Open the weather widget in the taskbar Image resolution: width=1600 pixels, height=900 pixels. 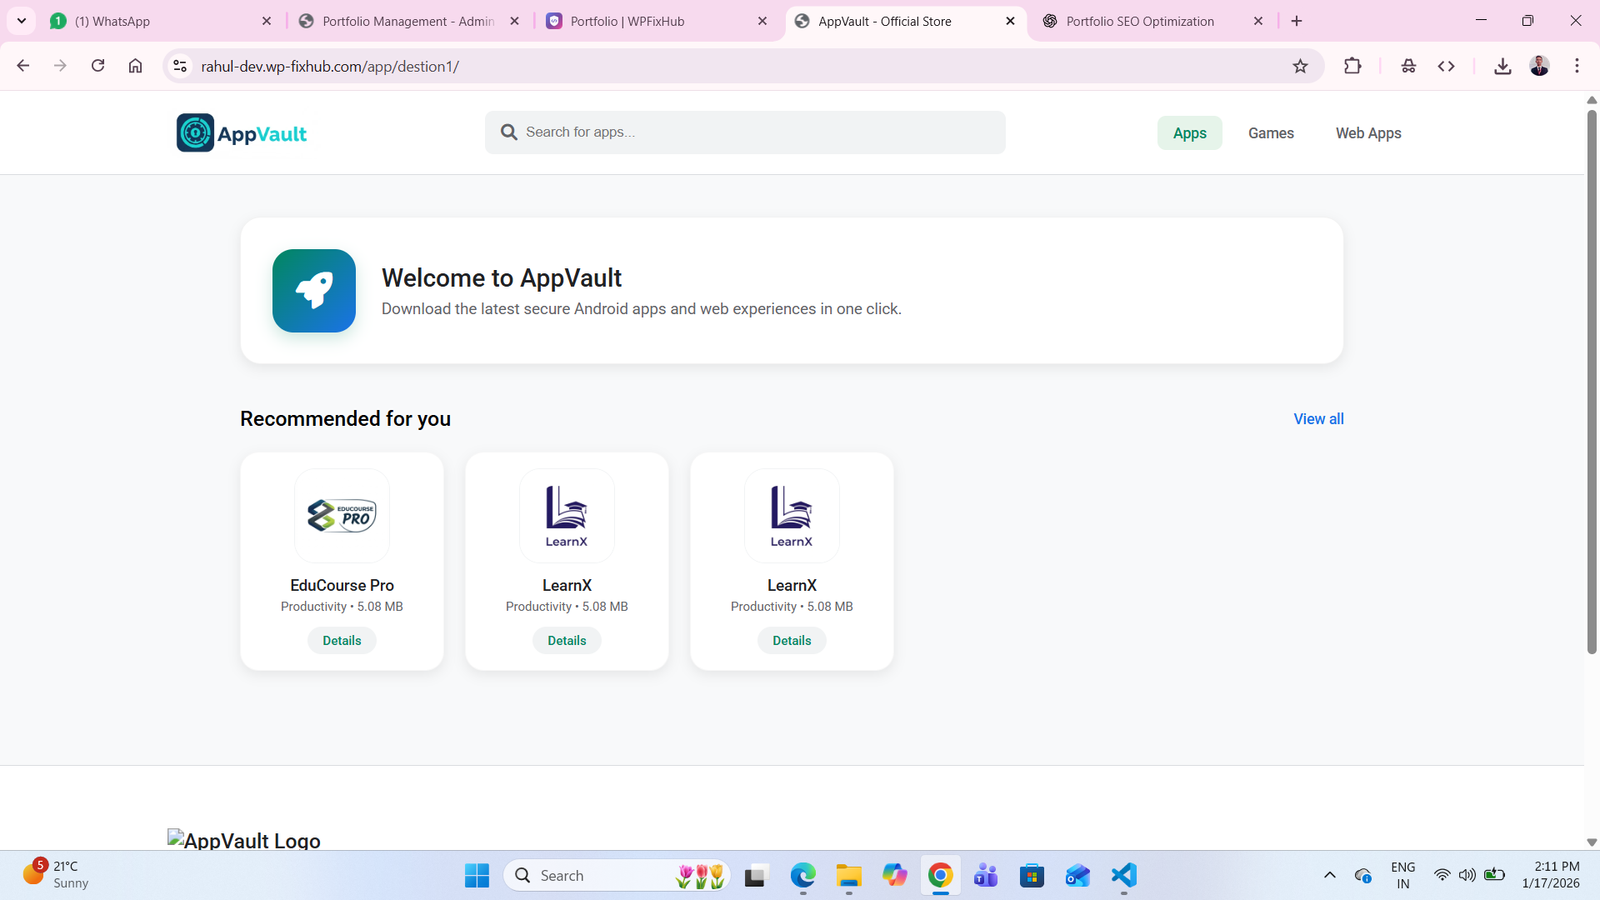55,874
